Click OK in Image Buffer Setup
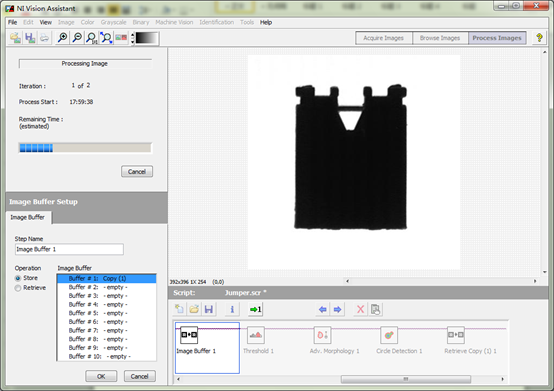The width and height of the screenshot is (554, 391). pos(101,376)
